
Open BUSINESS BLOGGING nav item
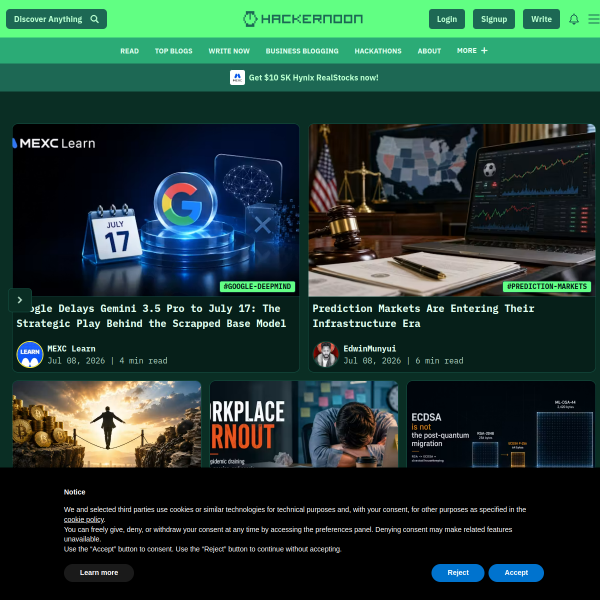pyautogui.click(x=302, y=51)
